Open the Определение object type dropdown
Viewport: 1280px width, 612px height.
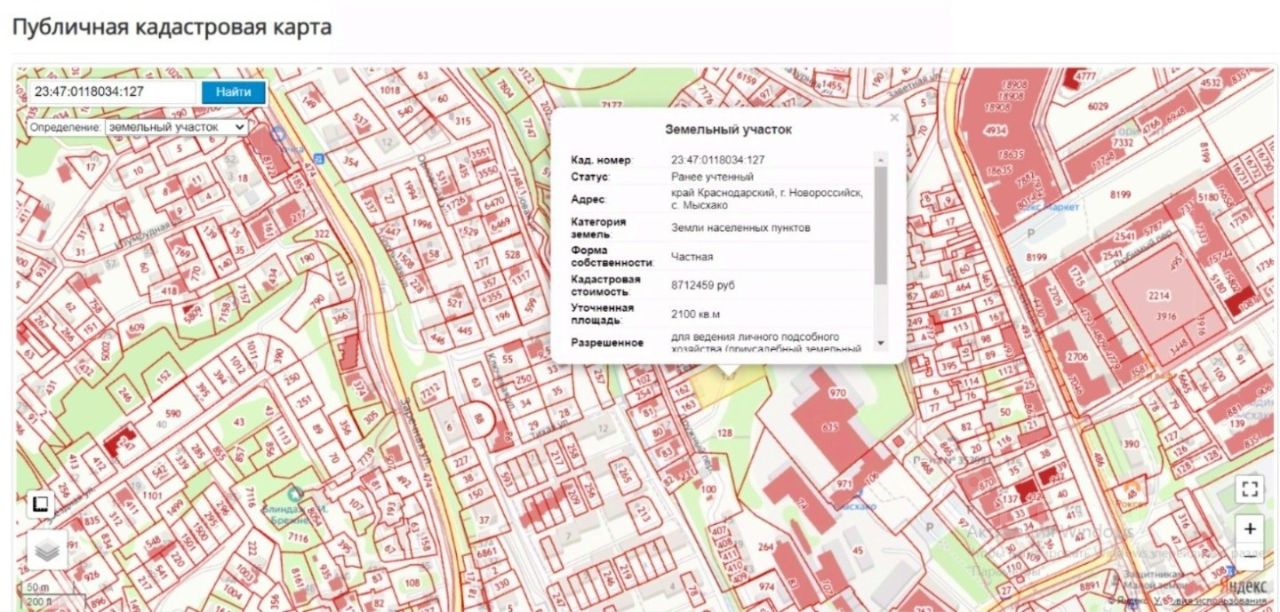click(177, 128)
